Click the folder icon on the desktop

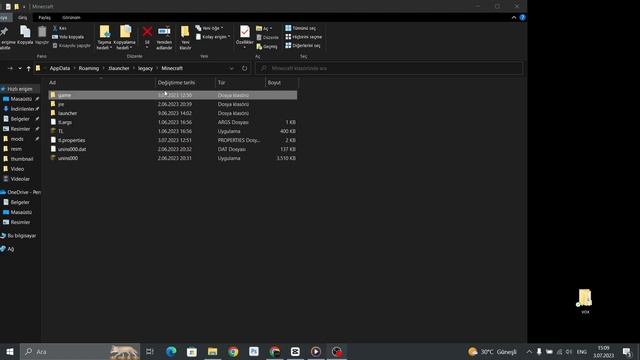pos(585,301)
